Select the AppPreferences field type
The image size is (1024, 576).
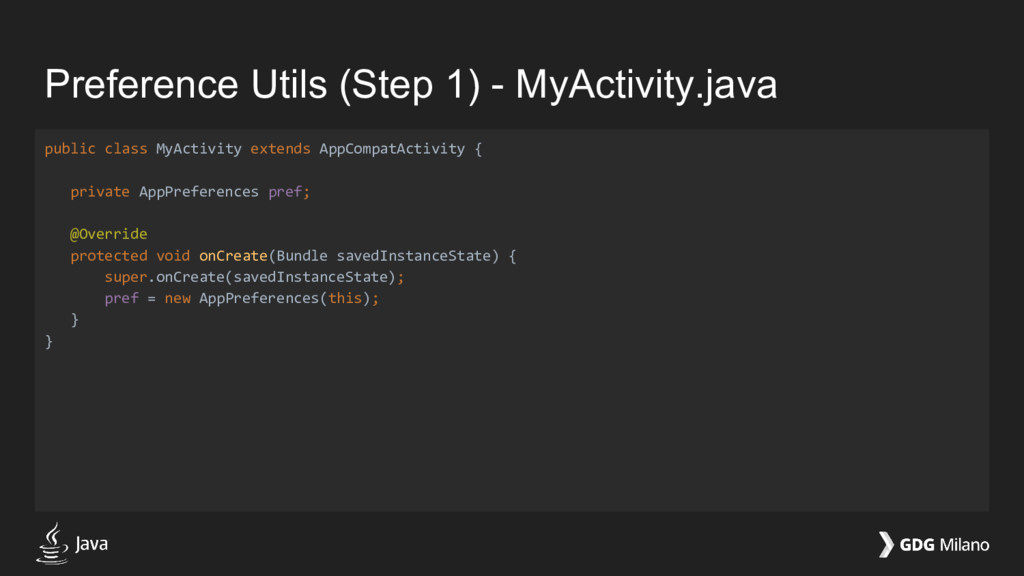point(199,192)
